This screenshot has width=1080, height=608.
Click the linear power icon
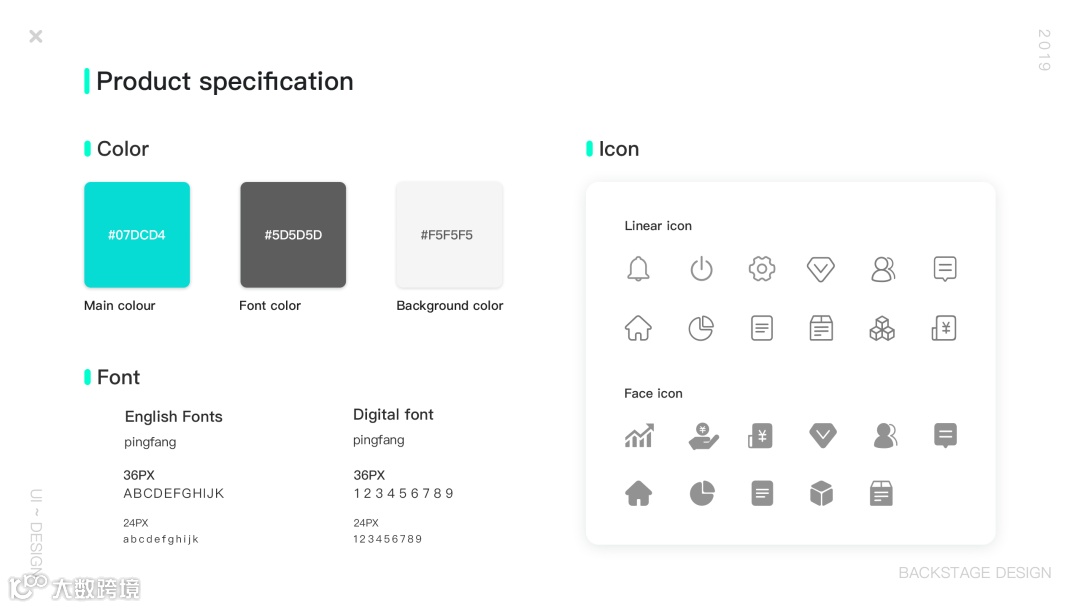pyautogui.click(x=701, y=269)
